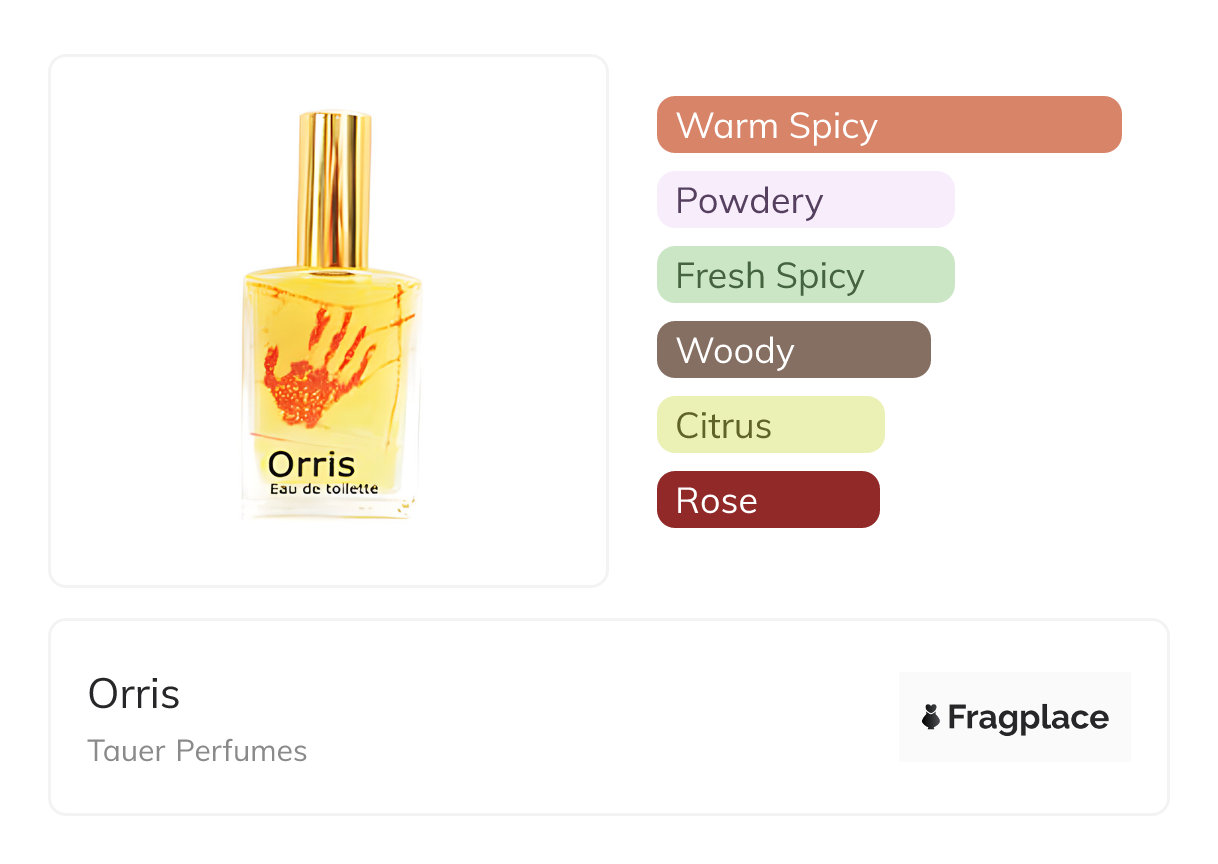Click the Fragplace wordmark text
Image resolution: width=1218 pixels, height=864 pixels.
coord(1028,717)
